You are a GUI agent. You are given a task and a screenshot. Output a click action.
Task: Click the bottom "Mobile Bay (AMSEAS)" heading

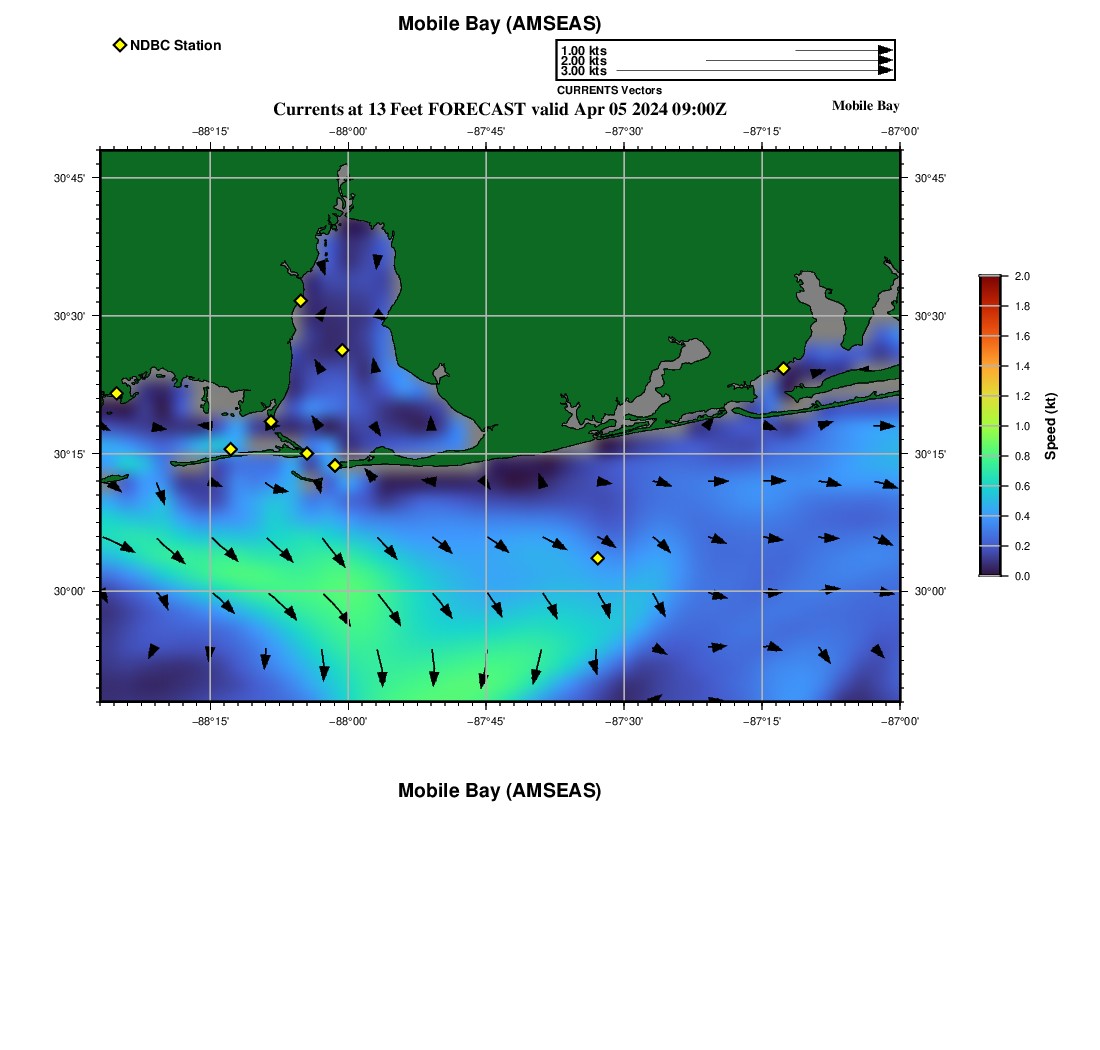click(x=499, y=791)
